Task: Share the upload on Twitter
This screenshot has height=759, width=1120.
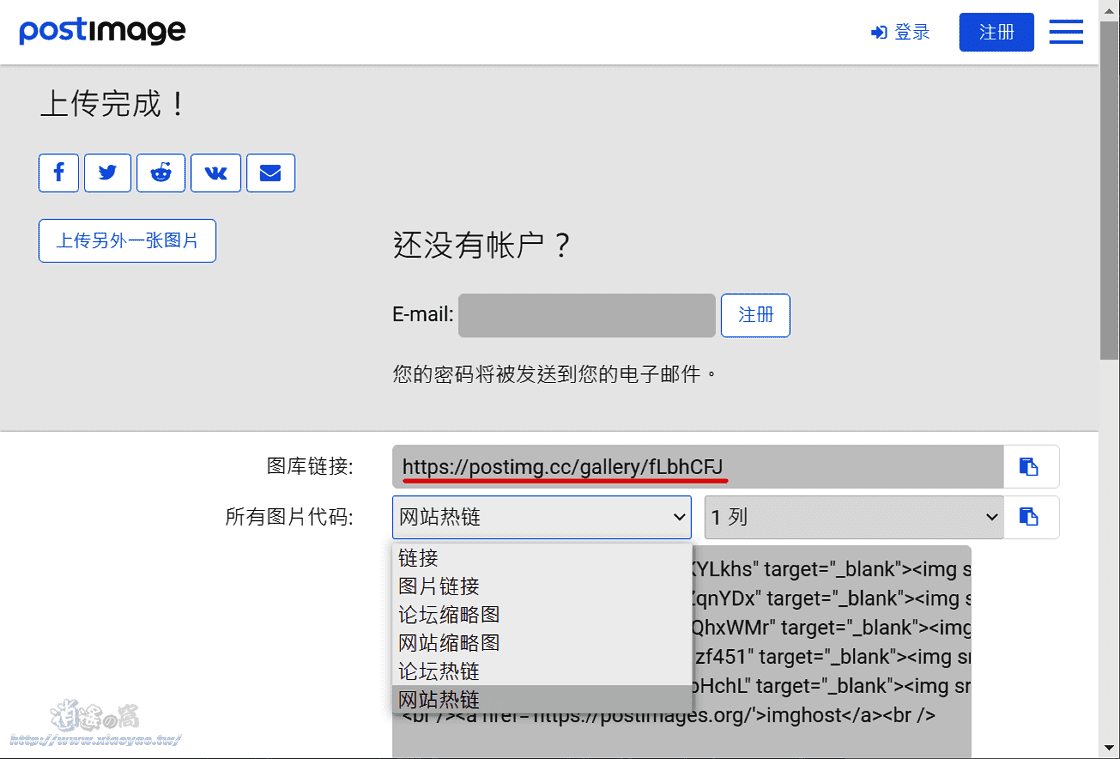Action: (x=107, y=173)
